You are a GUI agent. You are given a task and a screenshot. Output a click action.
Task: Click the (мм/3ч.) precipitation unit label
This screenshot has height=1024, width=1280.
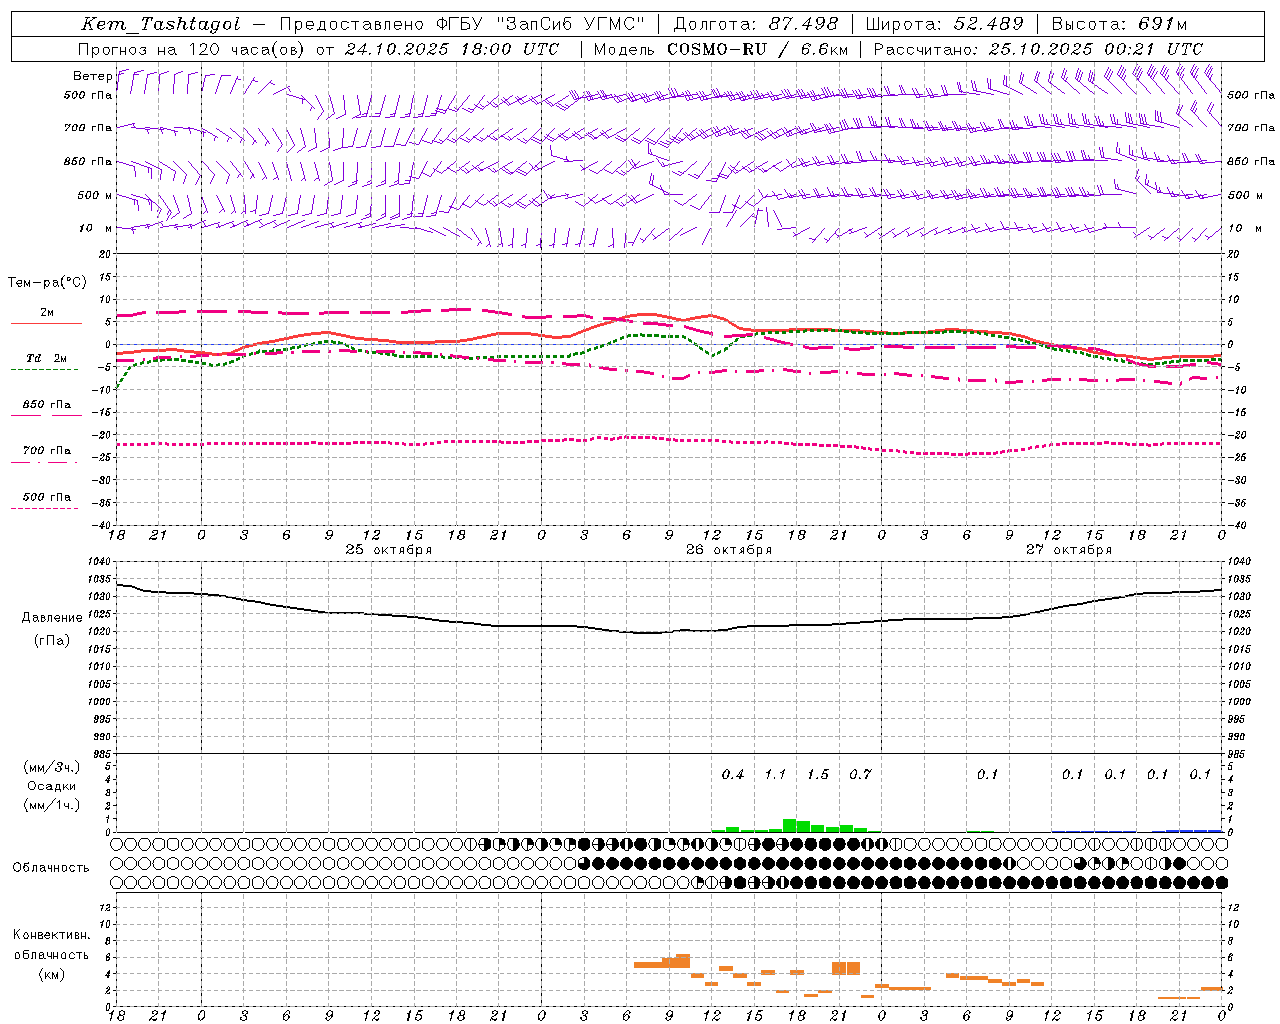tap(52, 767)
